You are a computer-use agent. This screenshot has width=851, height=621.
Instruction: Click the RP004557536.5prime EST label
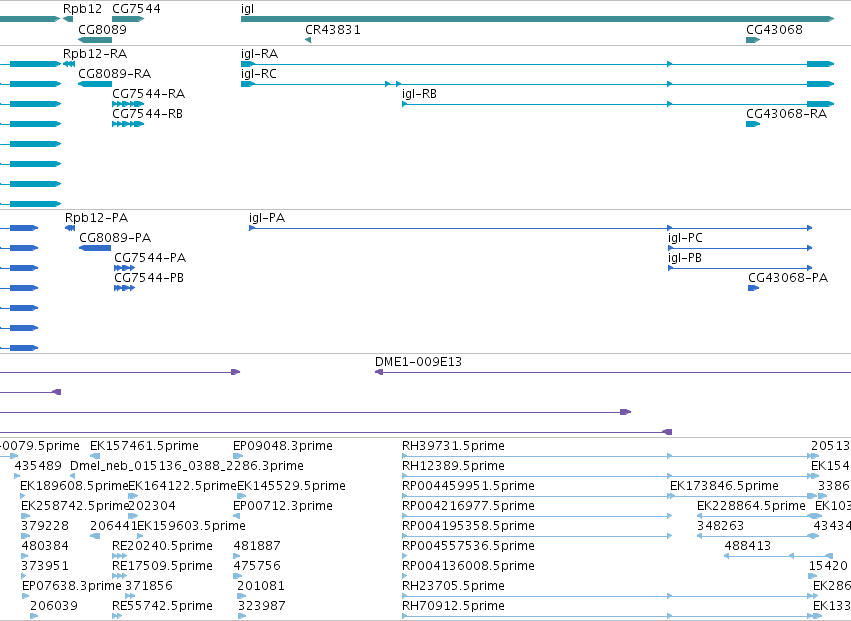[x=468, y=546]
